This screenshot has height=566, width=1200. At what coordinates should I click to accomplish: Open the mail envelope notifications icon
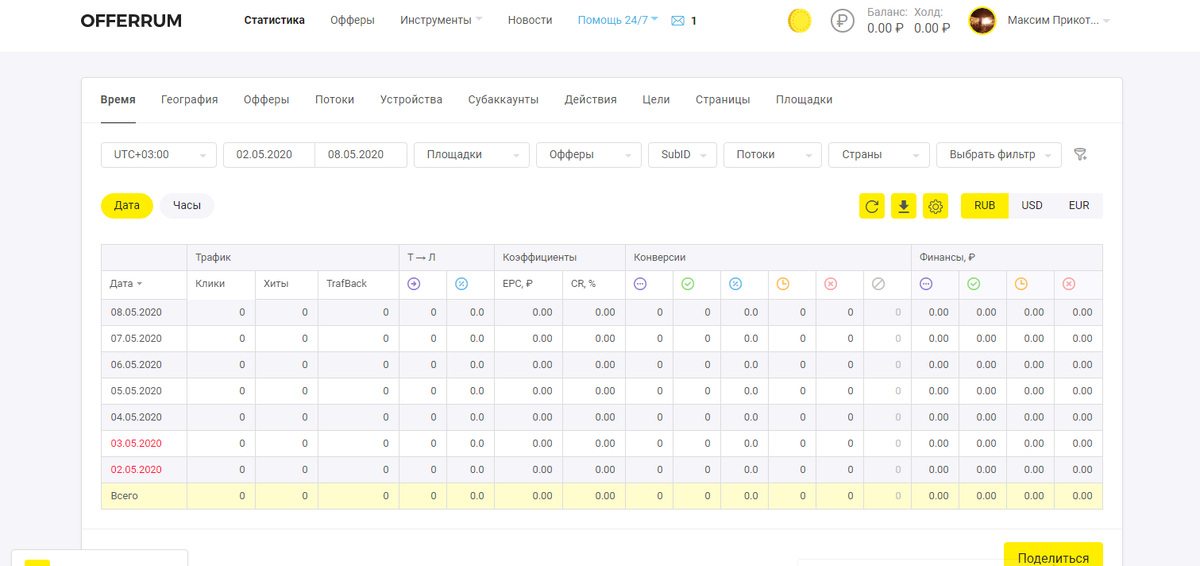coord(678,20)
